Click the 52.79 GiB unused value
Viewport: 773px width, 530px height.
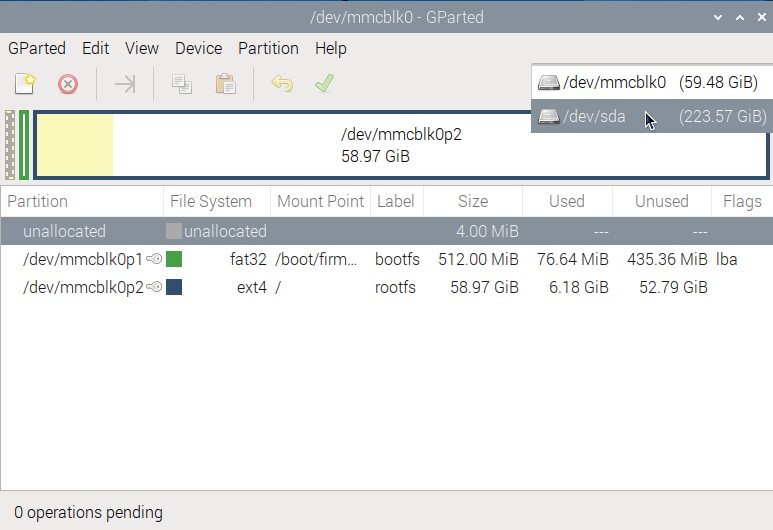point(673,287)
